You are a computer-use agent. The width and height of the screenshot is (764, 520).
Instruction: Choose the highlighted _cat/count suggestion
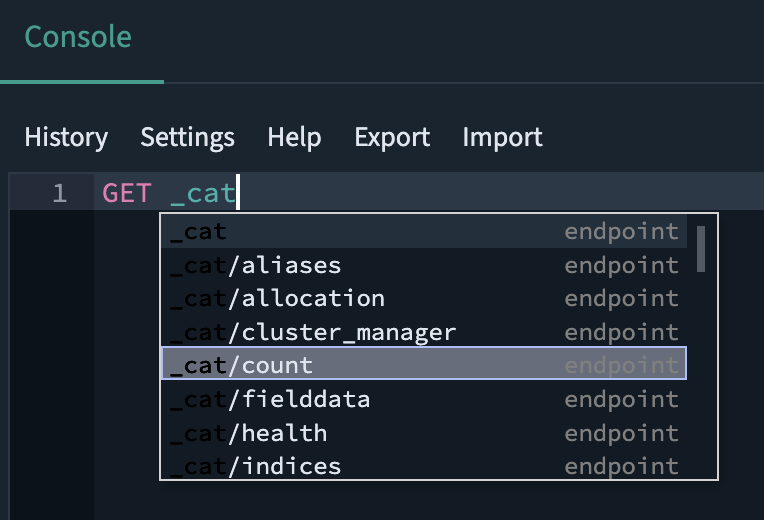click(x=424, y=364)
